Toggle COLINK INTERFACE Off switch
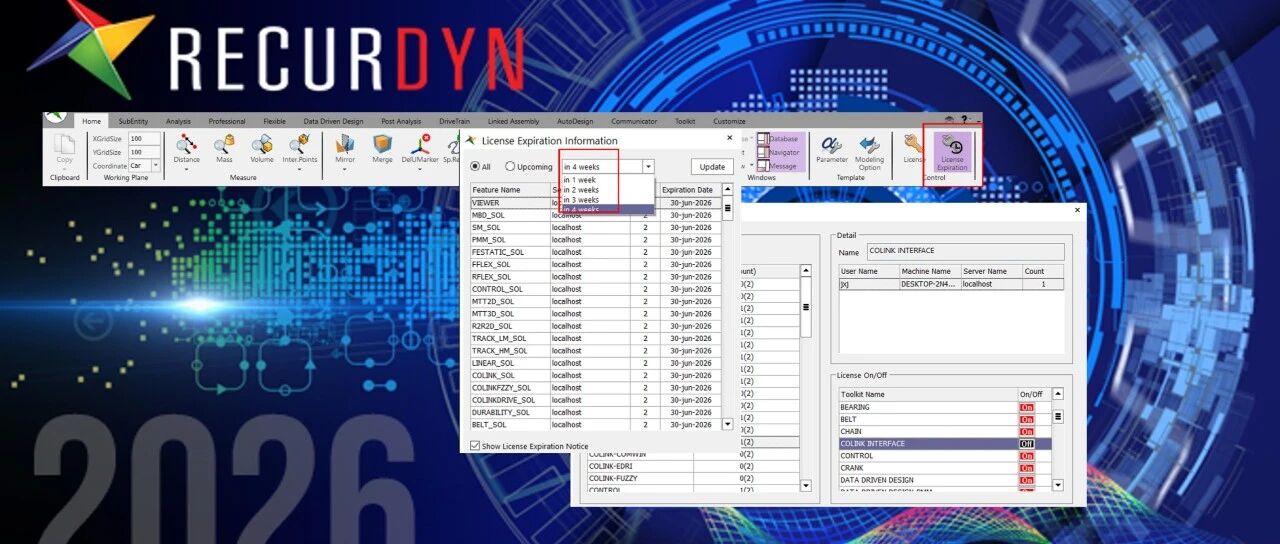 (x=1026, y=444)
